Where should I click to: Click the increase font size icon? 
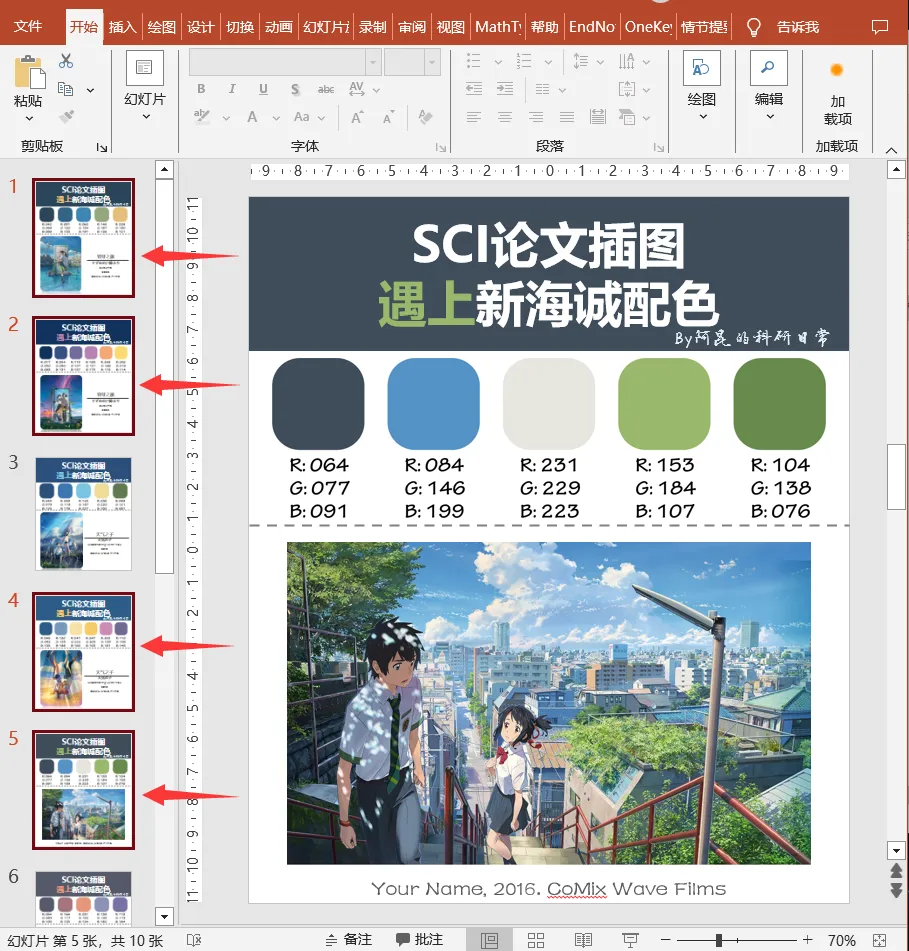[357, 117]
